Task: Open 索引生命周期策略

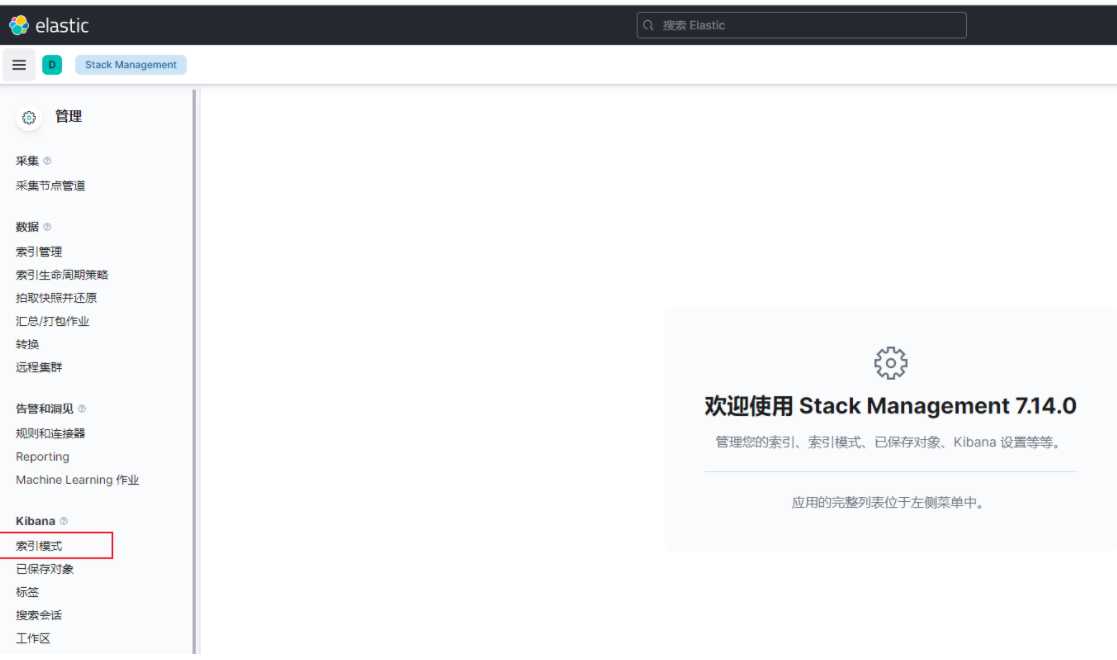Action: pyautogui.click(x=62, y=274)
